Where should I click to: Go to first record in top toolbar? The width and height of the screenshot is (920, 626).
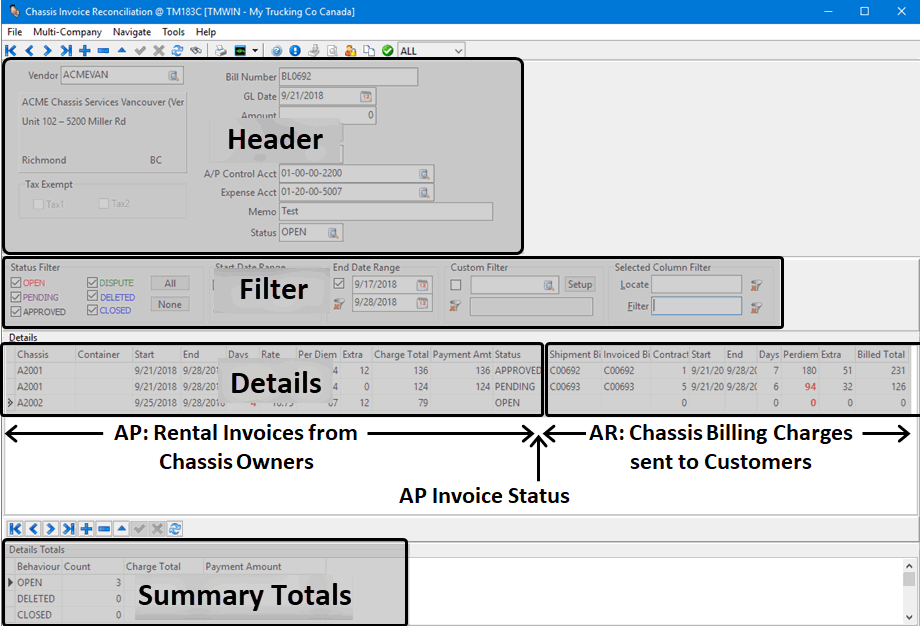(11, 50)
